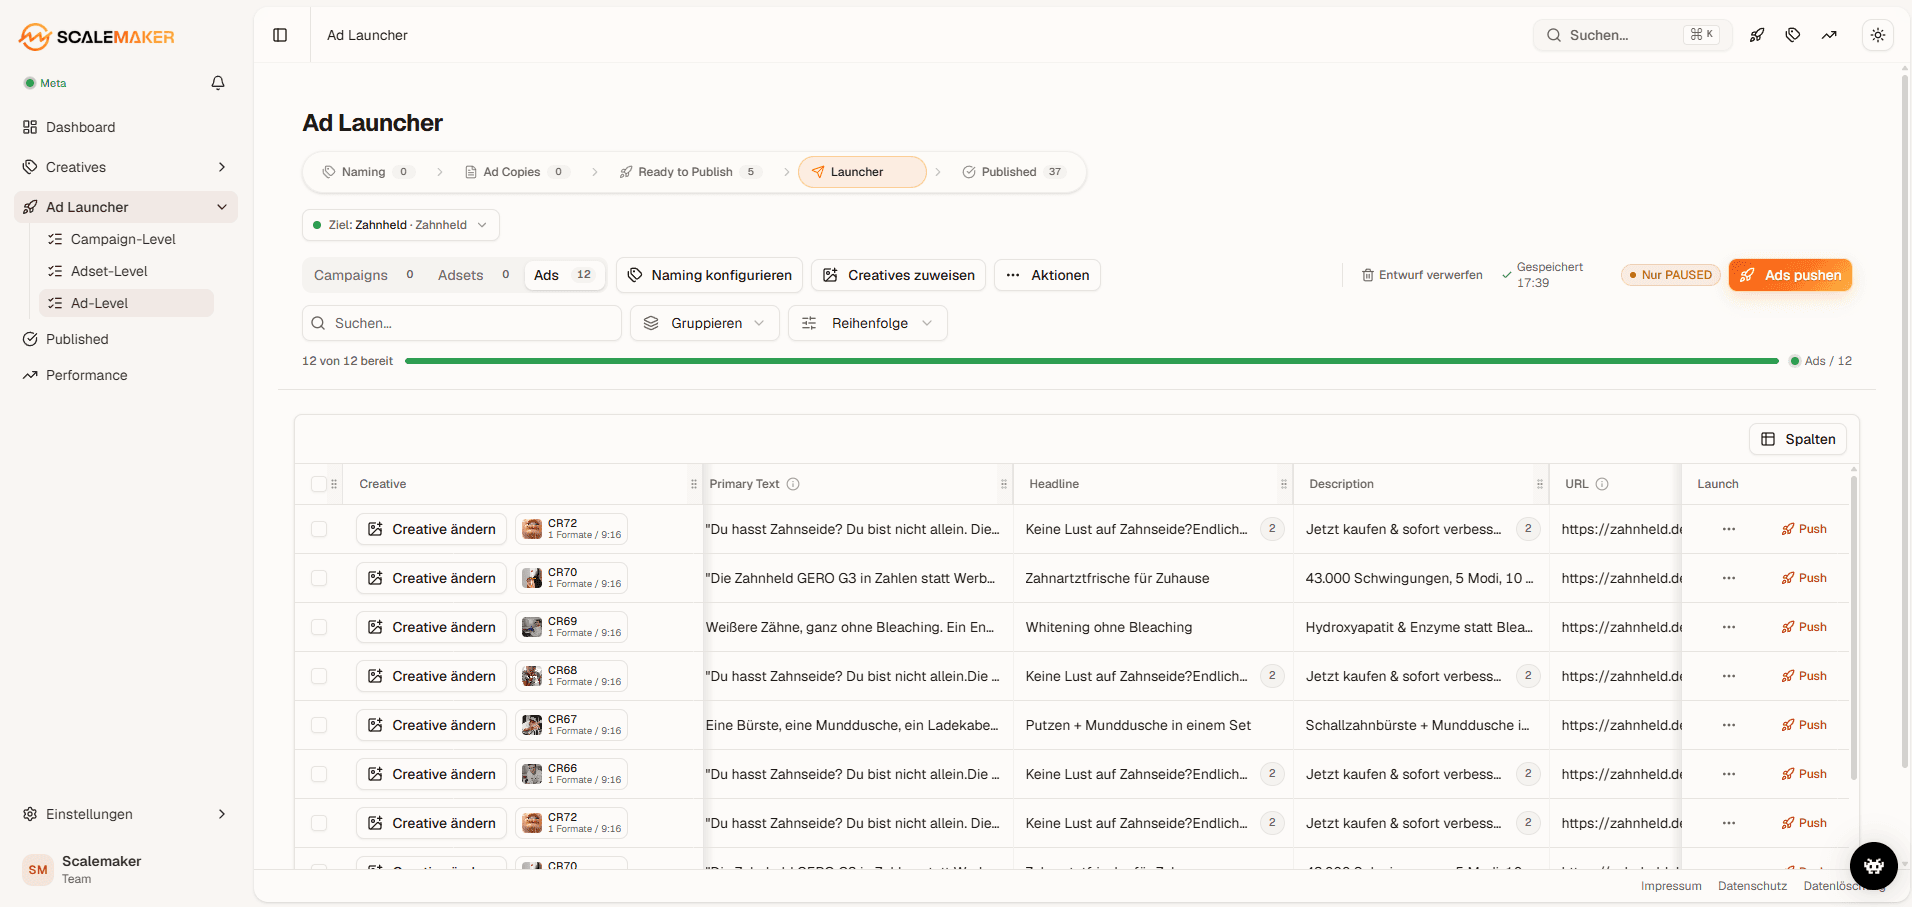Toggle light theme sun icon
The height and width of the screenshot is (907, 1912).
click(x=1878, y=35)
